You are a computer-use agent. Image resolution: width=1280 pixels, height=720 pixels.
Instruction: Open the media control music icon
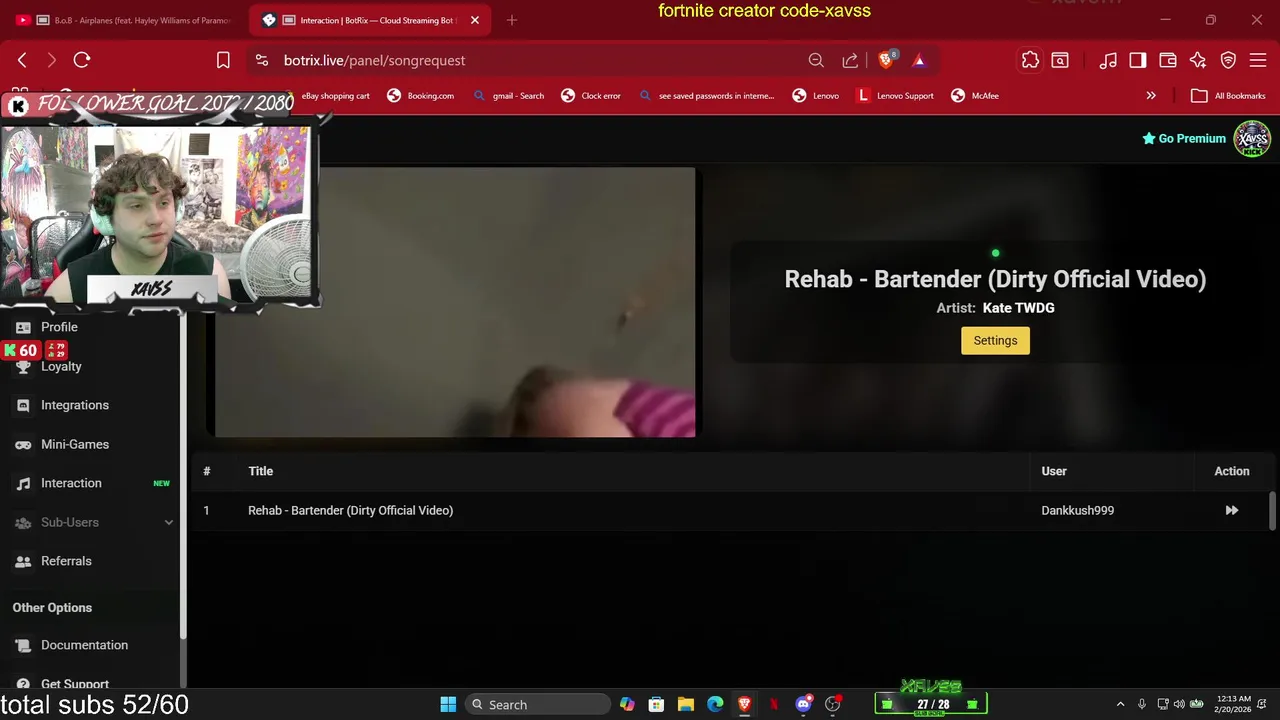pyautogui.click(x=1108, y=60)
